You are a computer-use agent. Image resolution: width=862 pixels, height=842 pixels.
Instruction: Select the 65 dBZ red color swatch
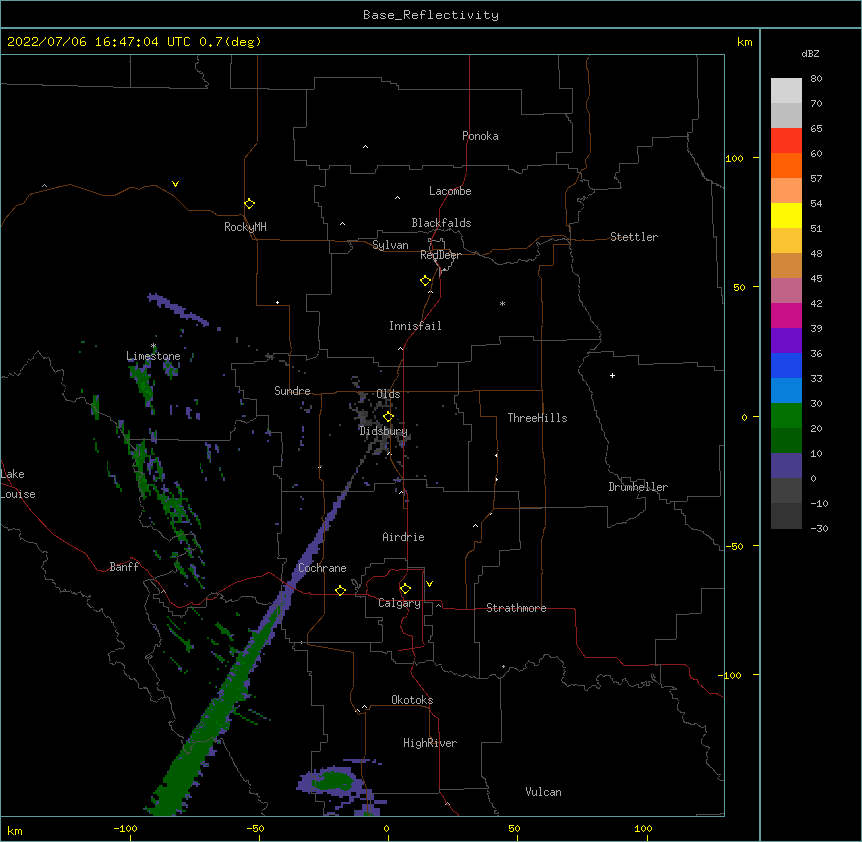coord(786,140)
